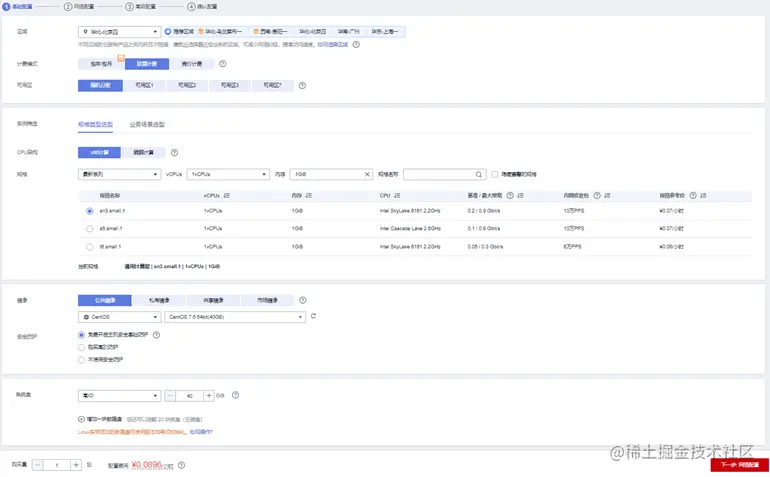Increase system disk size with plus button
The width and height of the screenshot is (770, 477).
pos(209,395)
